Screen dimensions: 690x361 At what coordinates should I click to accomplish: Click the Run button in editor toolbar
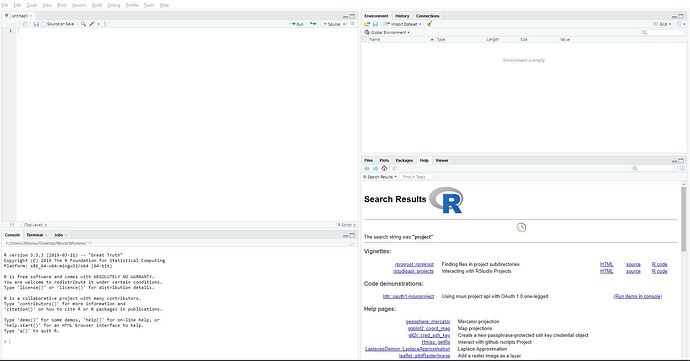pos(297,24)
